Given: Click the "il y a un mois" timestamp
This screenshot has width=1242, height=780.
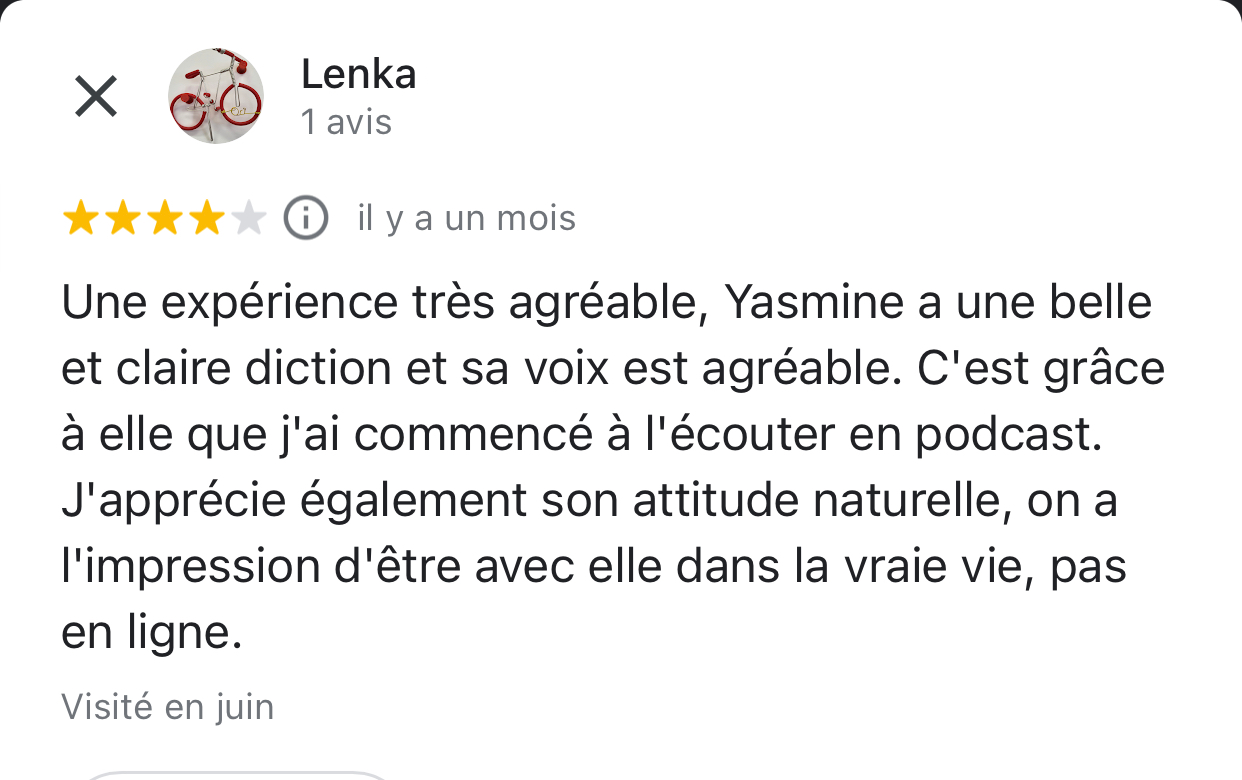Looking at the screenshot, I should click(x=466, y=218).
